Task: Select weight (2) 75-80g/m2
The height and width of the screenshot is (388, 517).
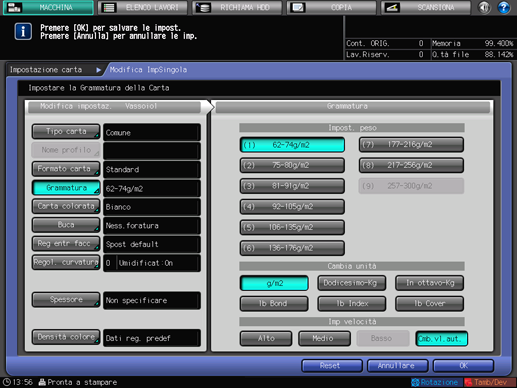Action: [292, 165]
